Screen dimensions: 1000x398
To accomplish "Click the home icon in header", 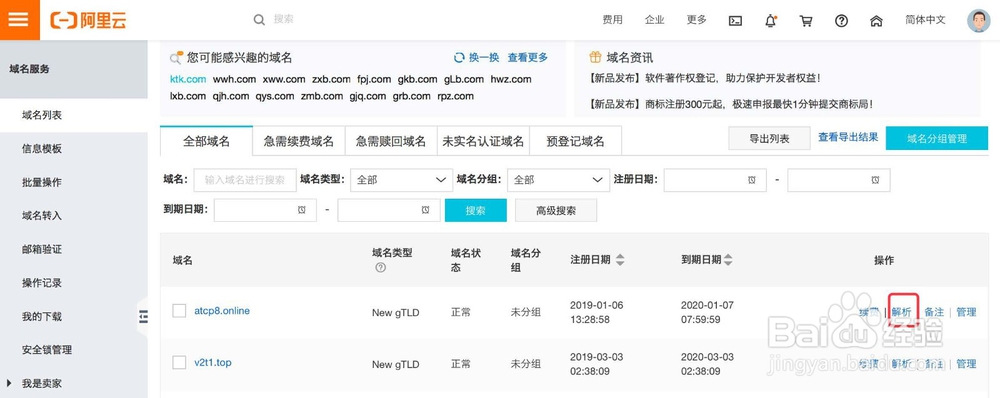I will (x=876, y=20).
